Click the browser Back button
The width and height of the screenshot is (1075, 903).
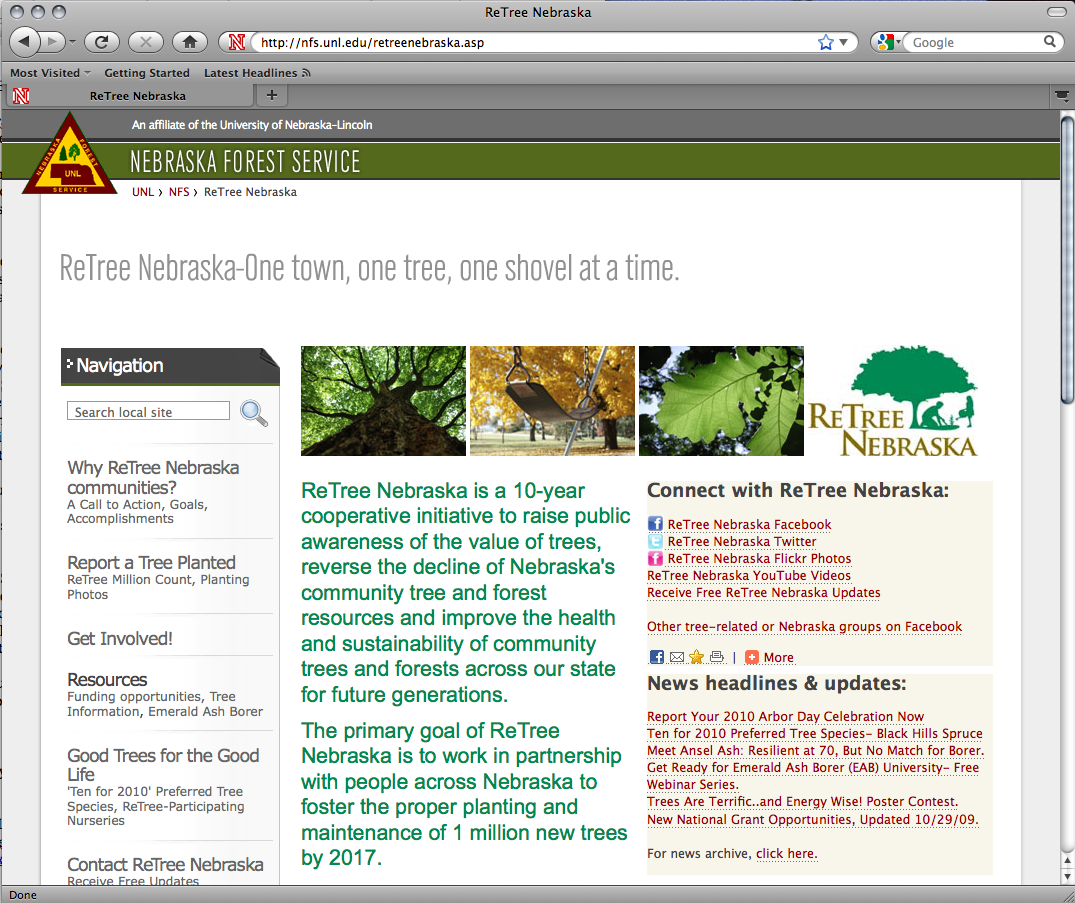pos(25,42)
